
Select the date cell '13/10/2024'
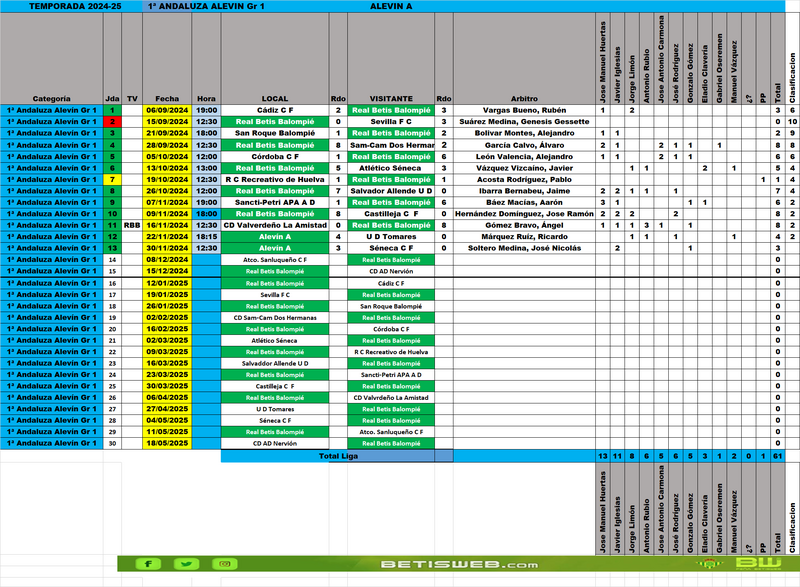[167, 168]
